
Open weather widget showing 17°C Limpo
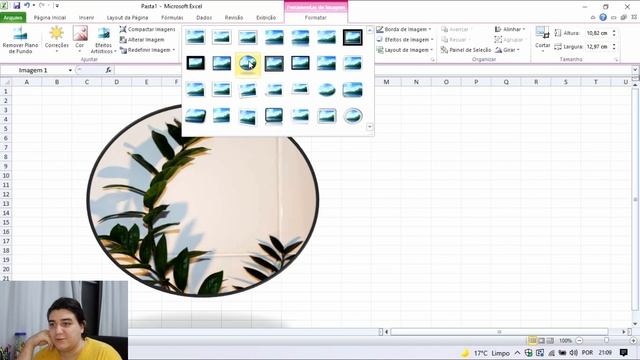pos(485,353)
